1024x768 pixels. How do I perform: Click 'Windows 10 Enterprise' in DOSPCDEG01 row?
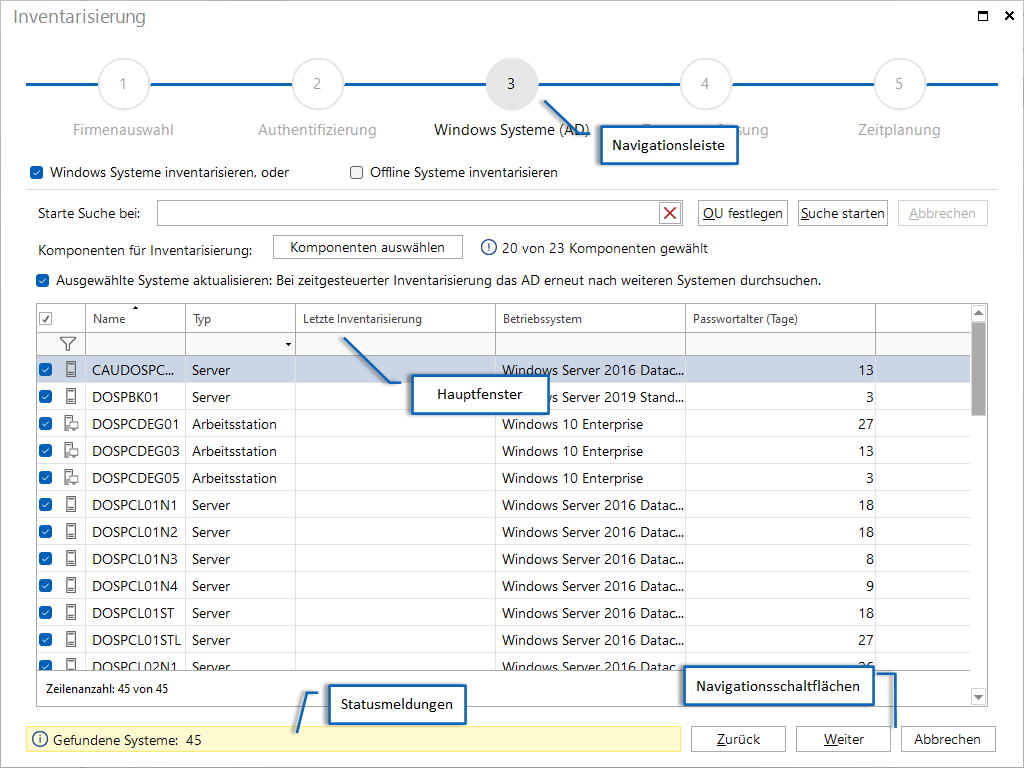(573, 424)
